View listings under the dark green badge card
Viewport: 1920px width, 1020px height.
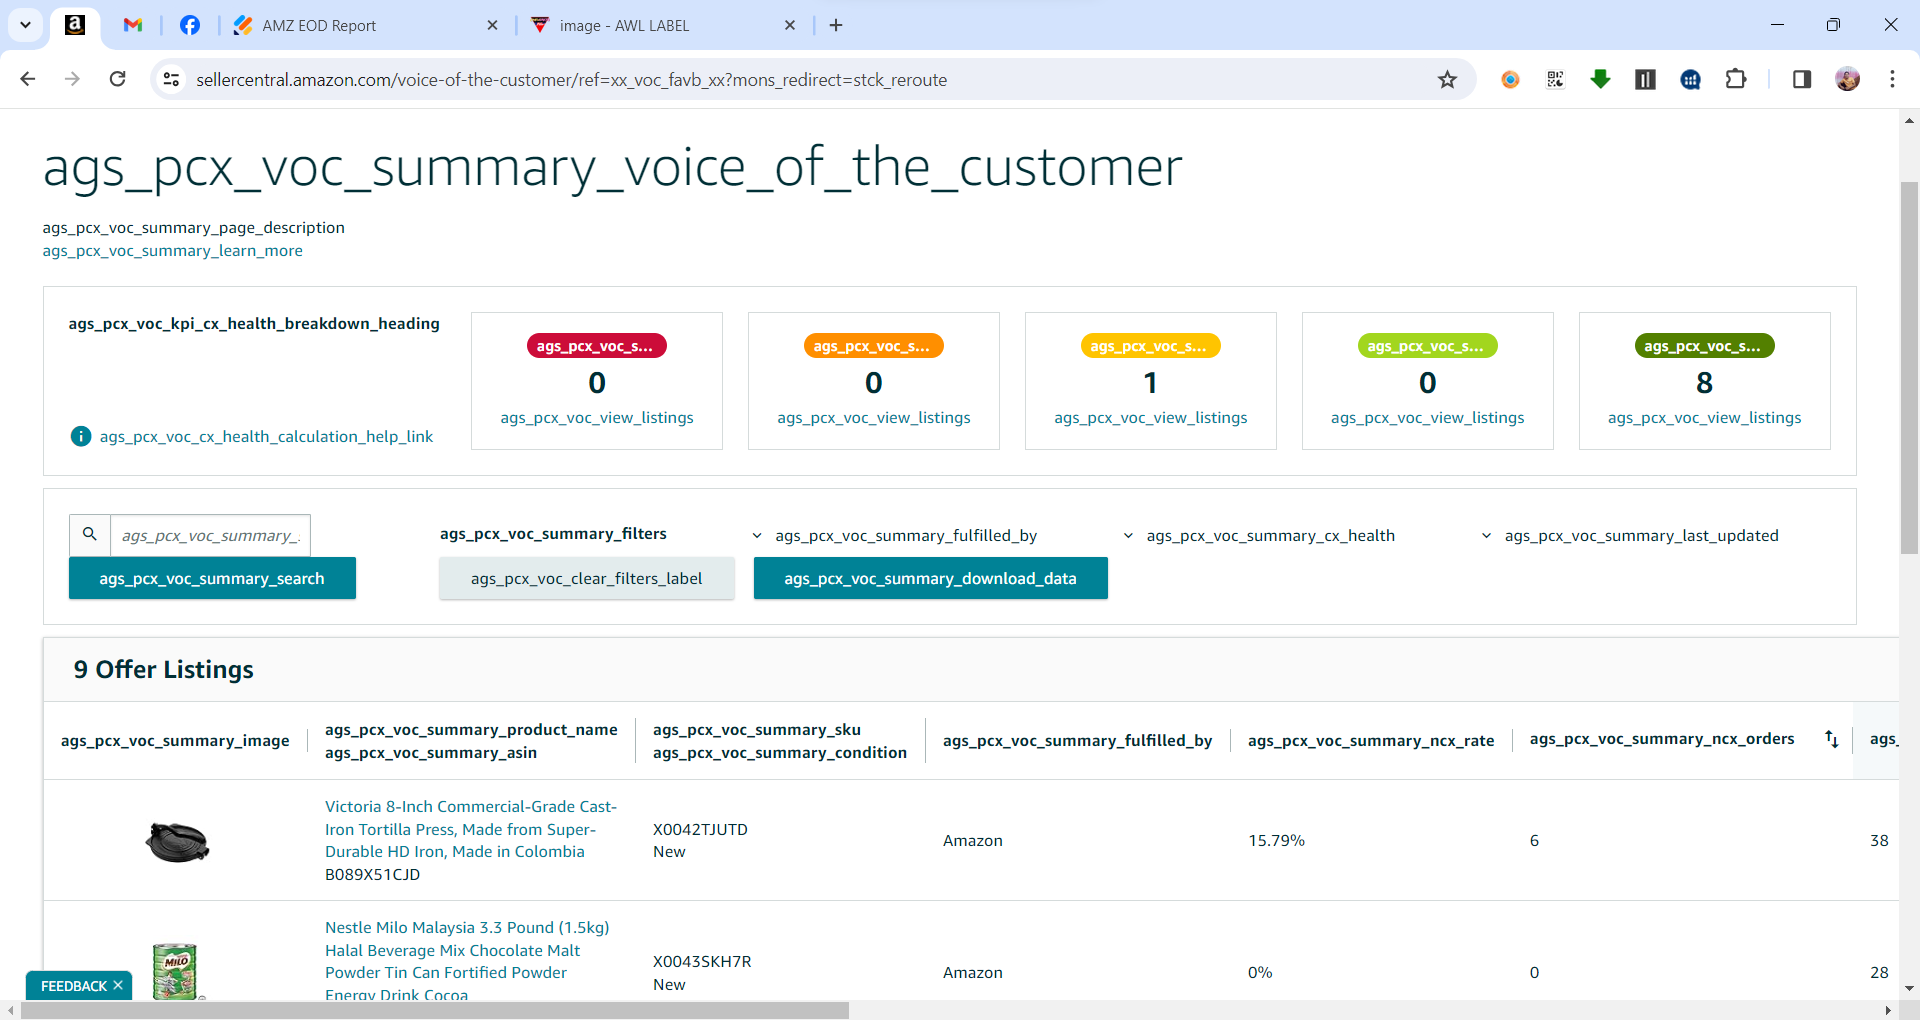click(x=1705, y=418)
